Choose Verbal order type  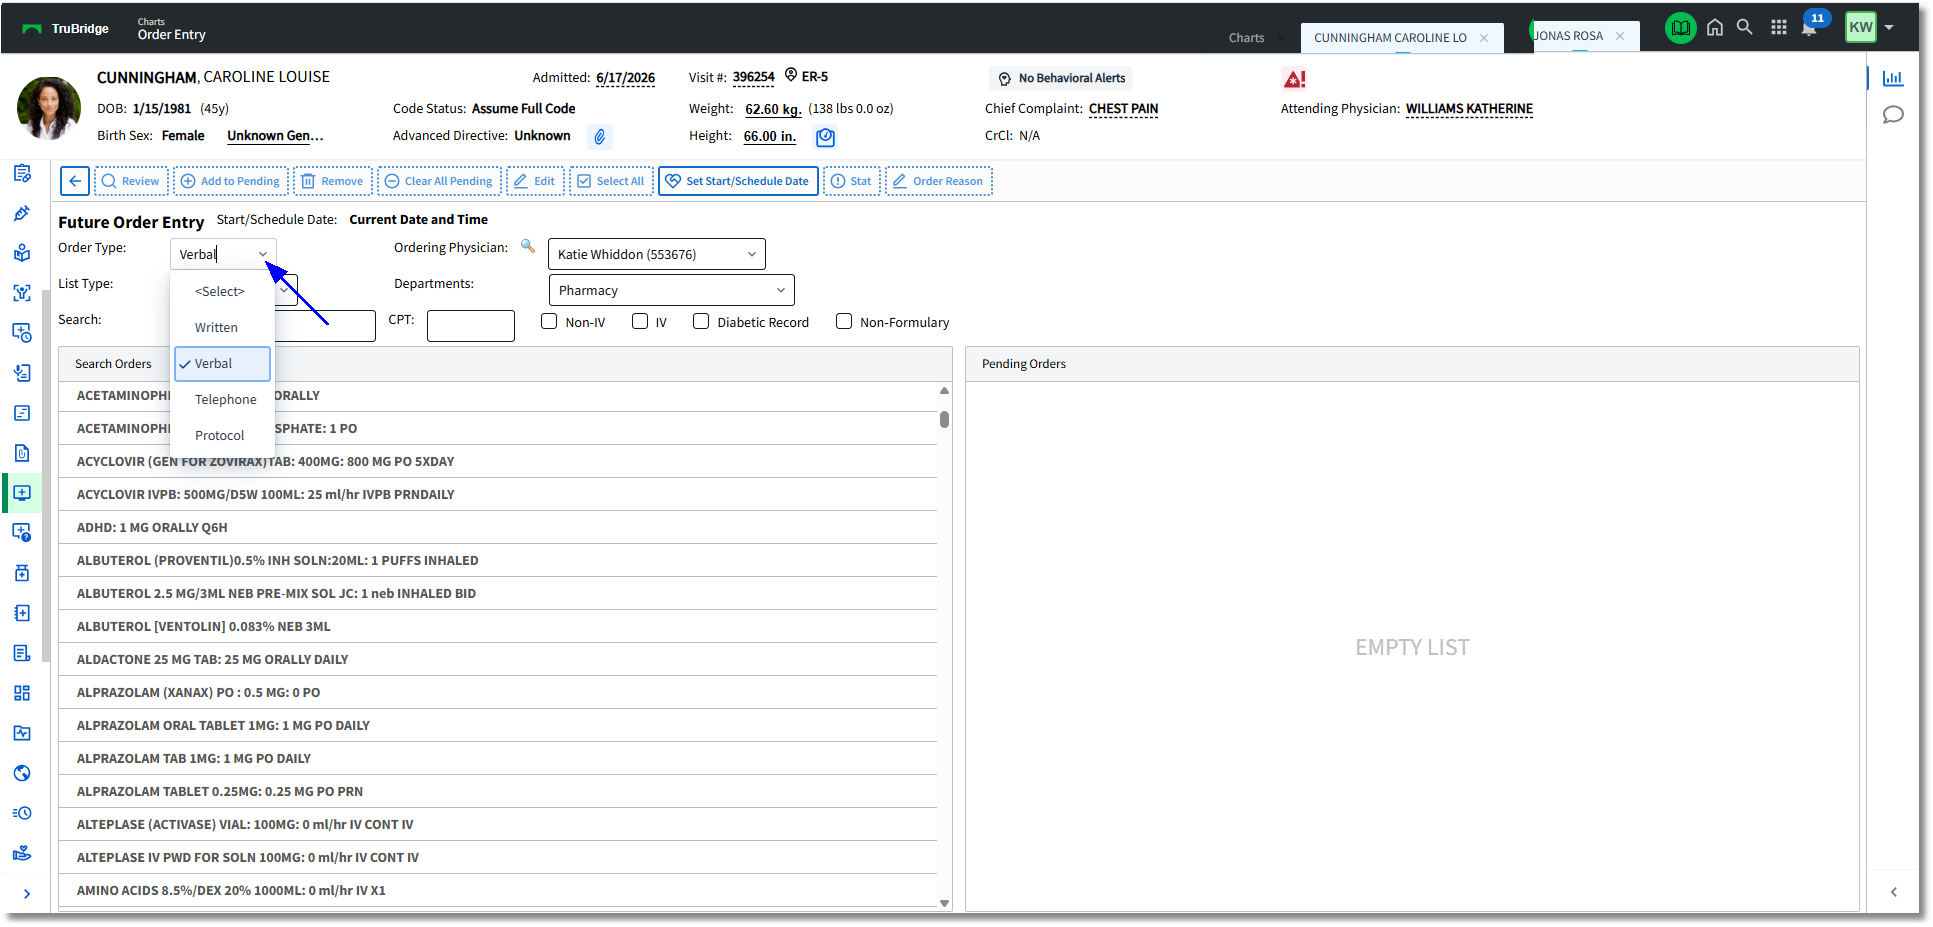[222, 363]
